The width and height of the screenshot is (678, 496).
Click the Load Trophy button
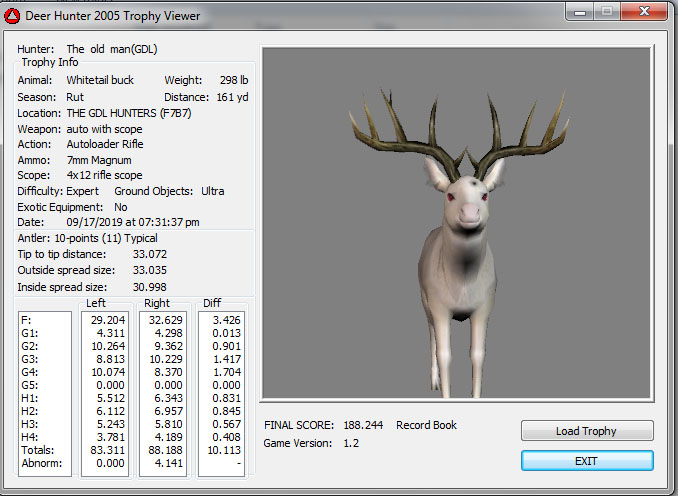(586, 431)
